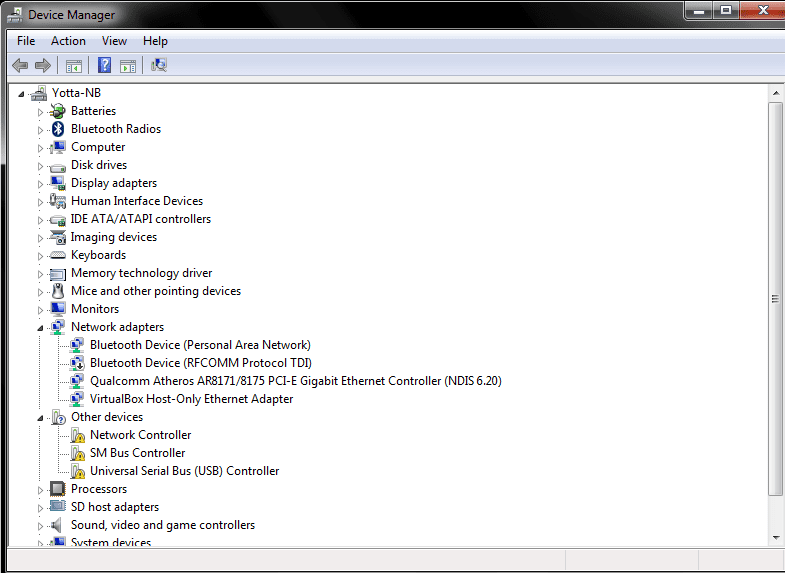The image size is (785, 573).
Task: Click the vertical scrollbar thumb
Action: [776, 299]
